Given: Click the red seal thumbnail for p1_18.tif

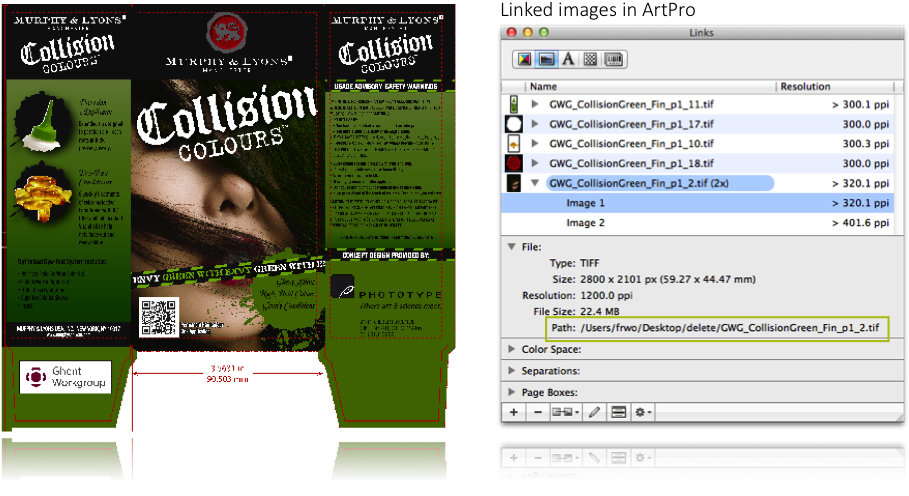Looking at the screenshot, I should tap(514, 163).
